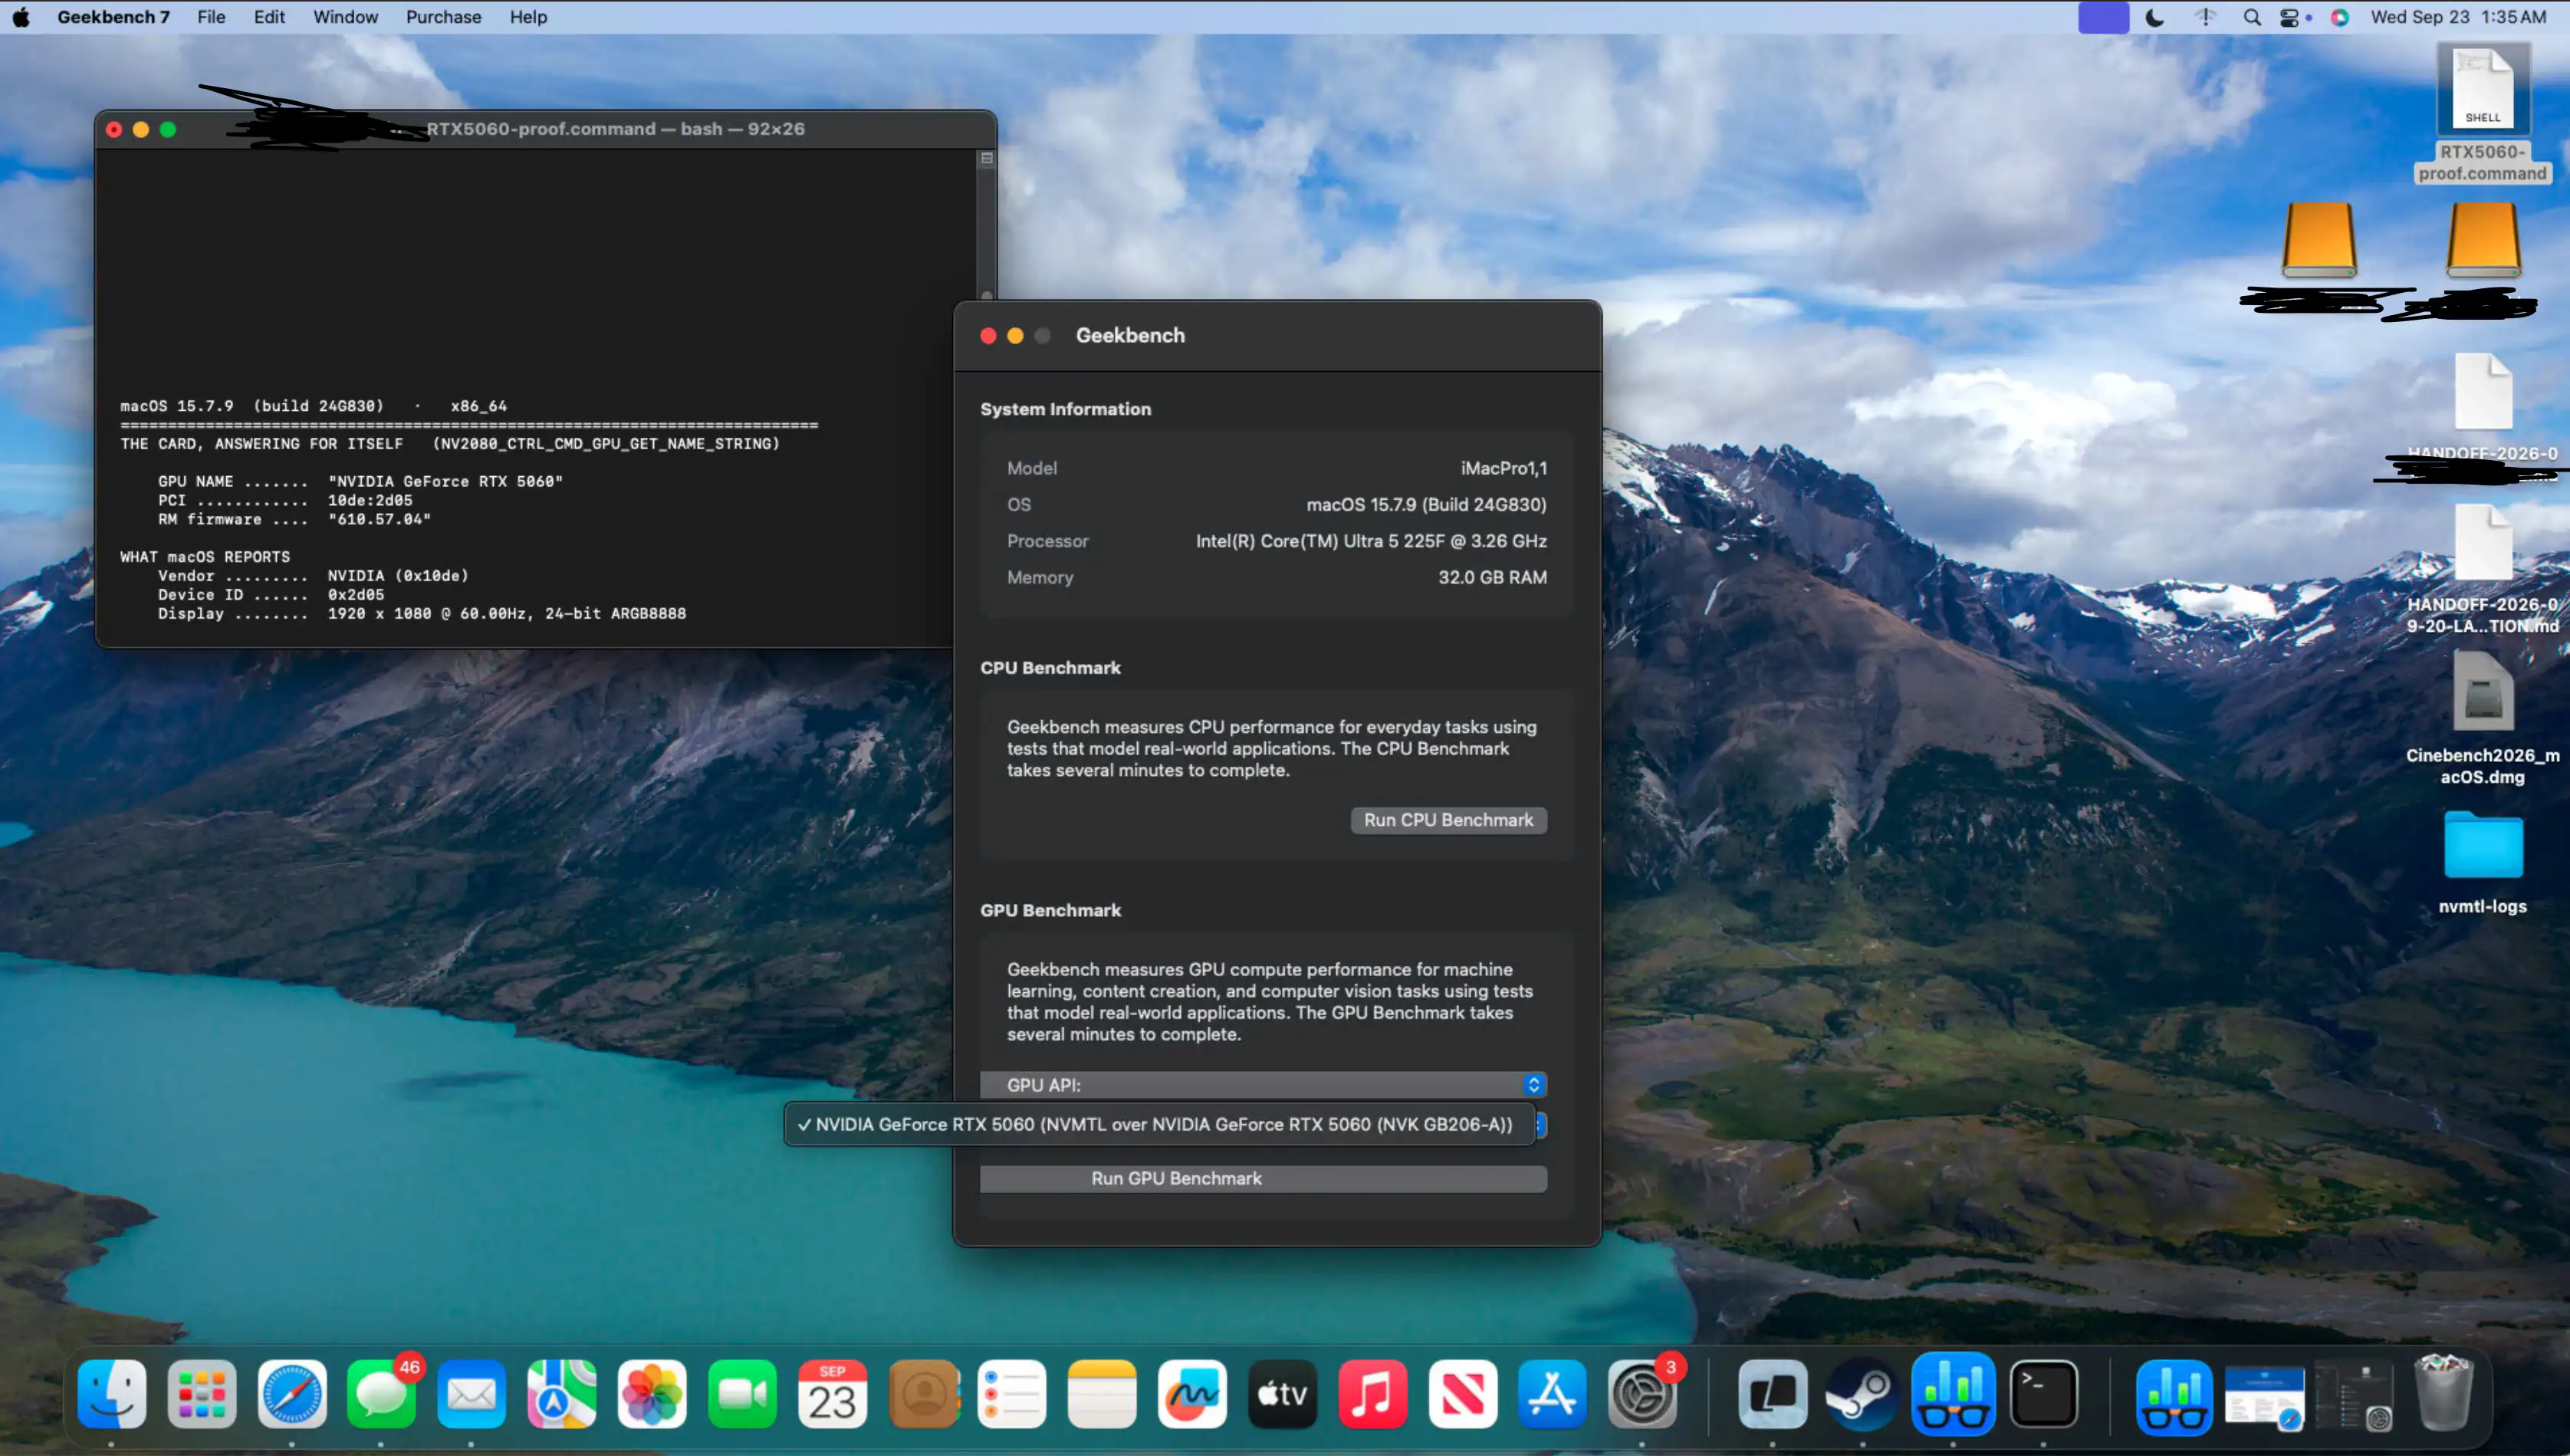Click the Run GPU Benchmark button
Viewport: 2570px width, 1456px height.
tap(1263, 1178)
